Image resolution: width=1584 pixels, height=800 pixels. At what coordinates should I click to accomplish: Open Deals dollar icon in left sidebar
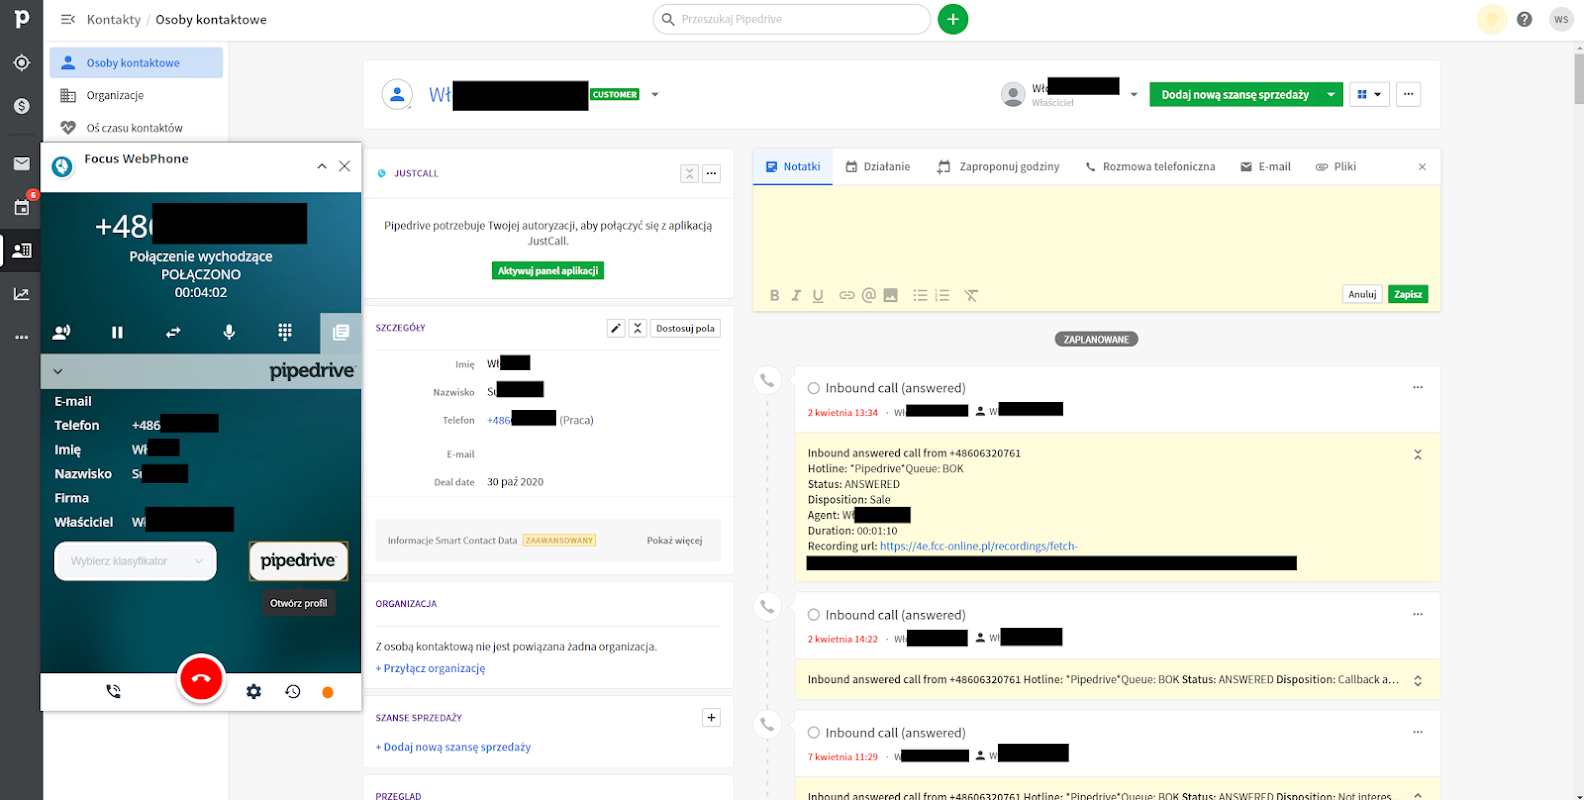[21, 106]
